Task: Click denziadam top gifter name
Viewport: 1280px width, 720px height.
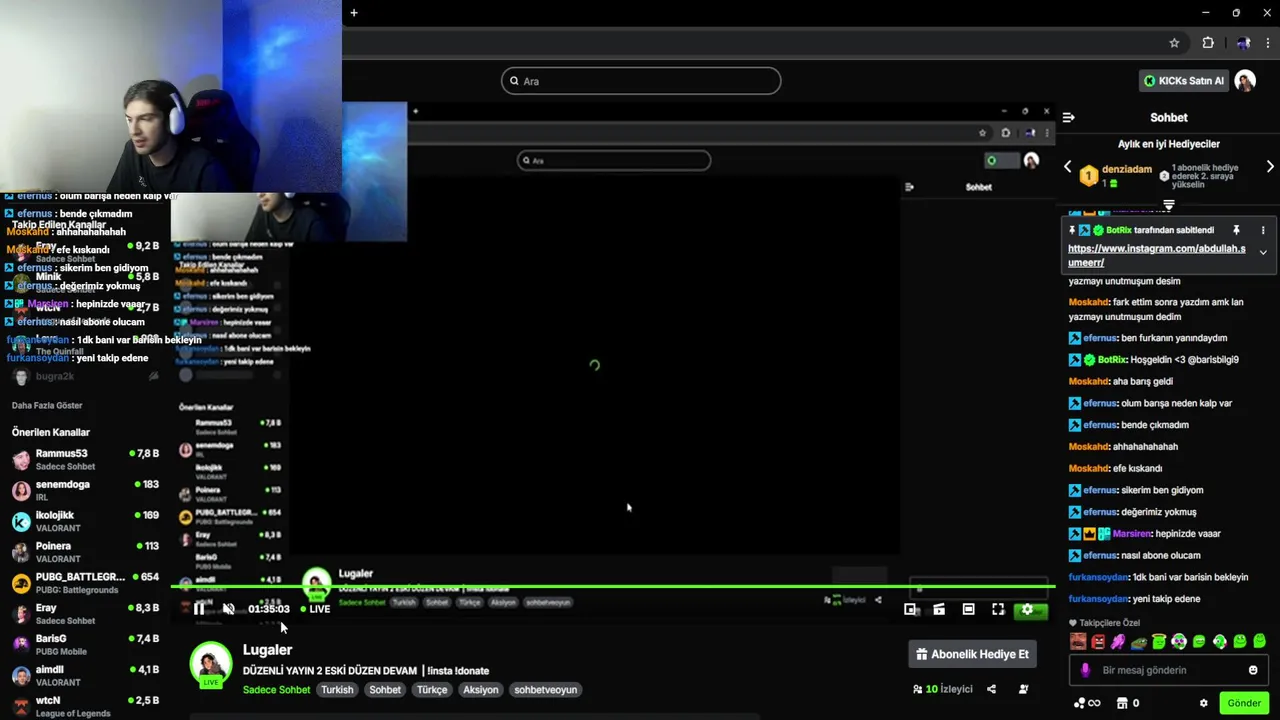Action: pos(1128,169)
